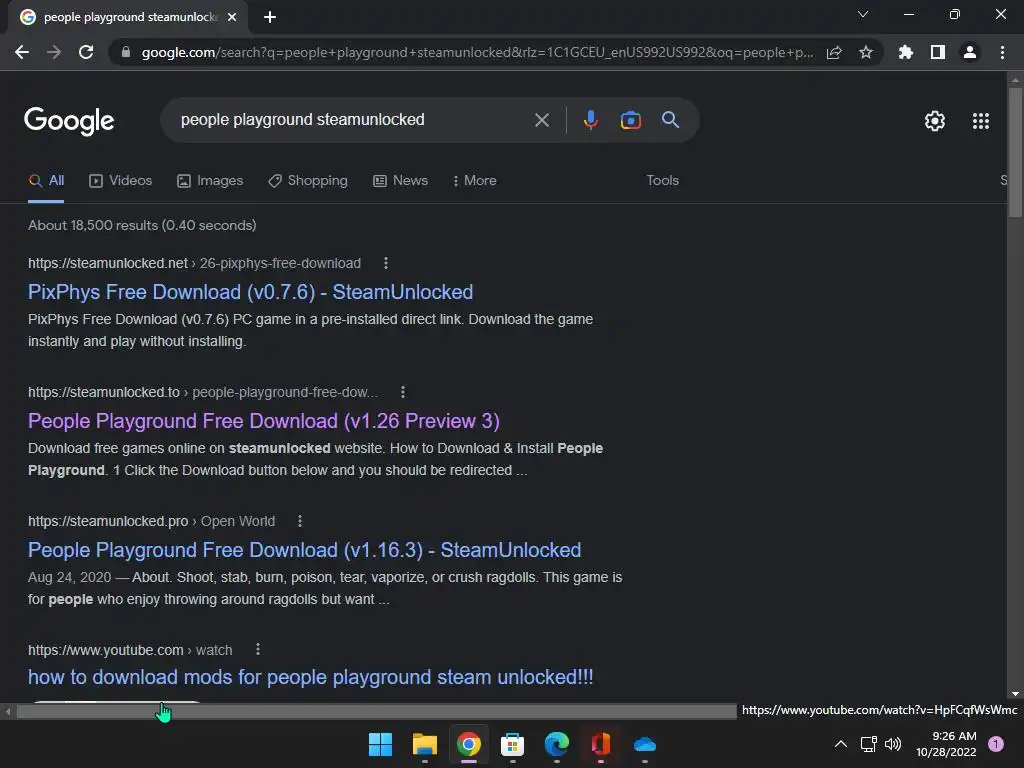Switch to the Images tab

(x=210, y=181)
